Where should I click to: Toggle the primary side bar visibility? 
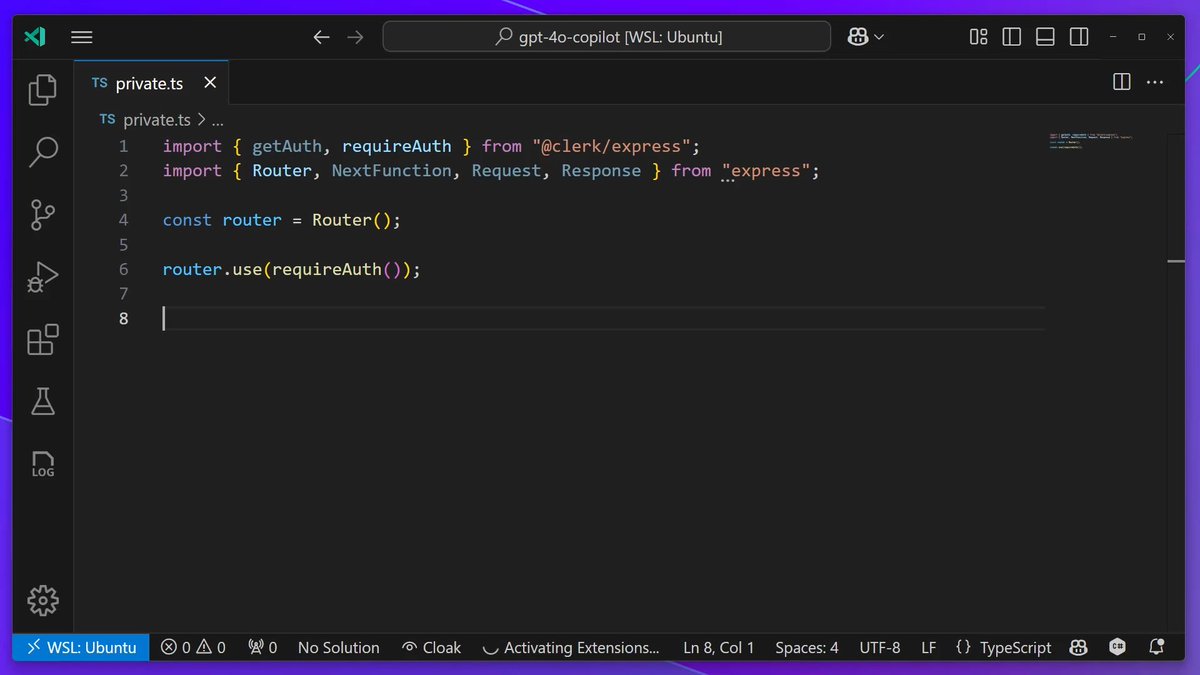click(x=1012, y=37)
